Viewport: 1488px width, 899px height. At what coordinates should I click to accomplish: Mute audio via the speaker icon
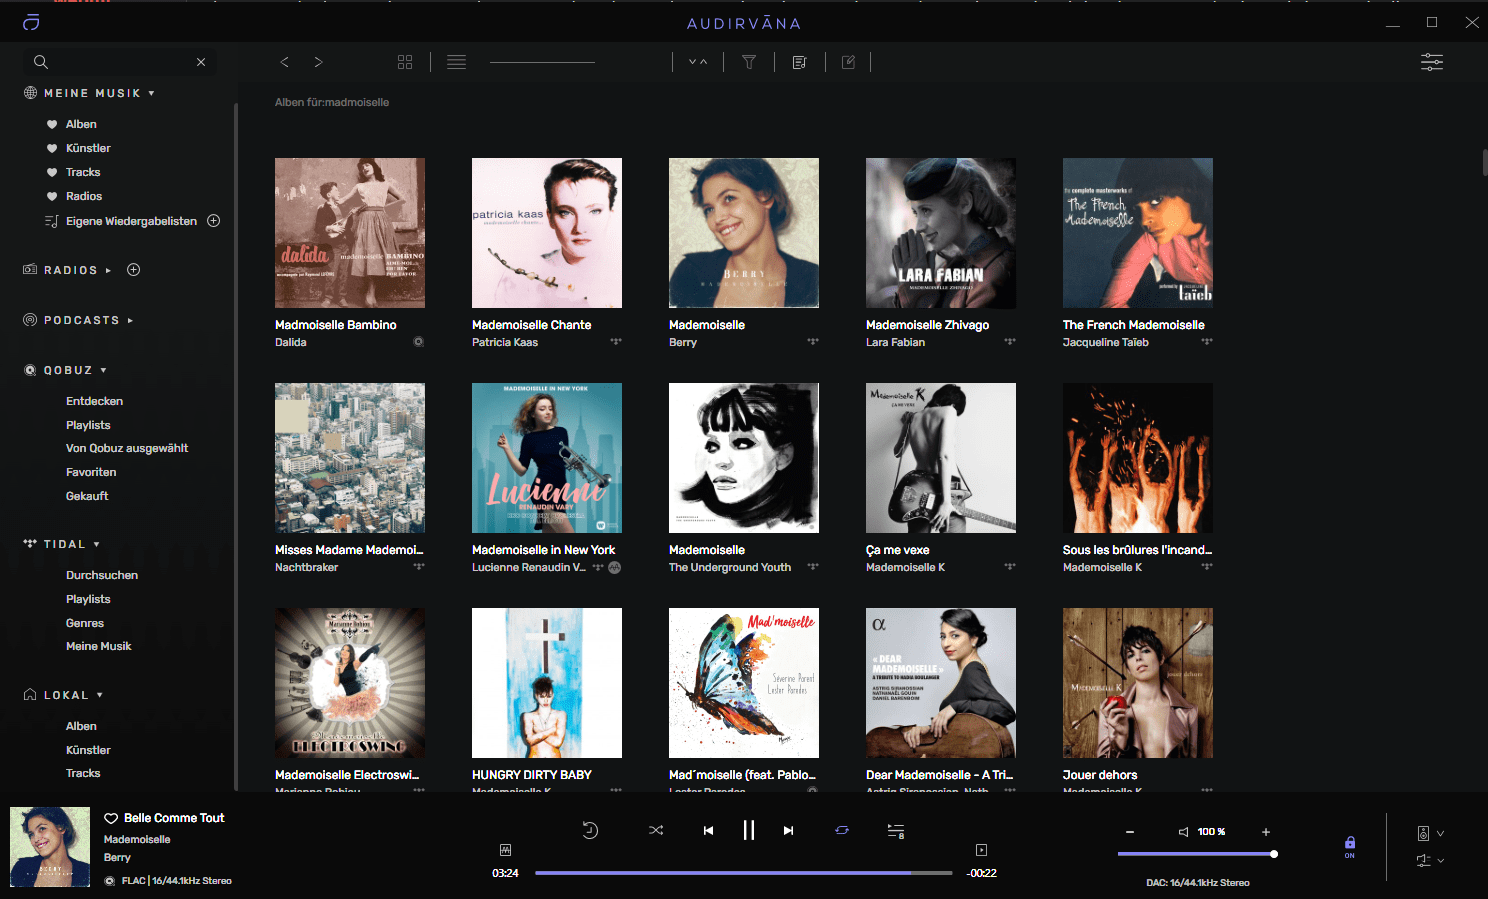pos(1183,832)
